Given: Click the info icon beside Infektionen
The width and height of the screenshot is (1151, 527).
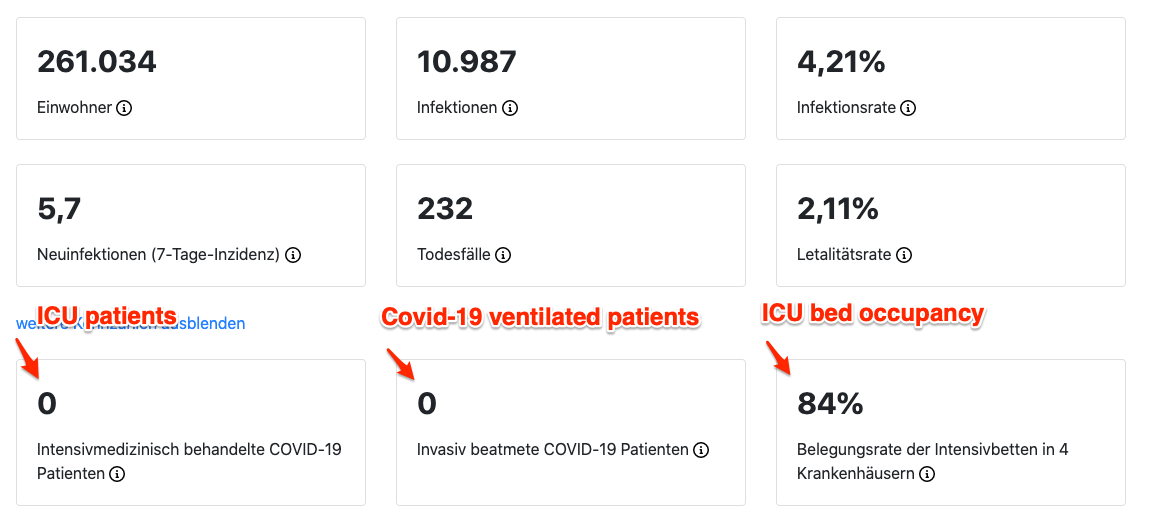Looking at the screenshot, I should (x=510, y=108).
